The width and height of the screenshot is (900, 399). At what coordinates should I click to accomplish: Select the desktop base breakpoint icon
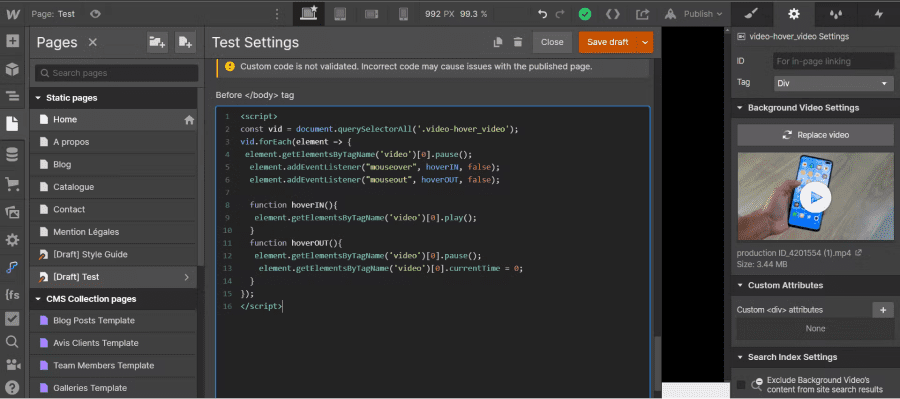308,14
